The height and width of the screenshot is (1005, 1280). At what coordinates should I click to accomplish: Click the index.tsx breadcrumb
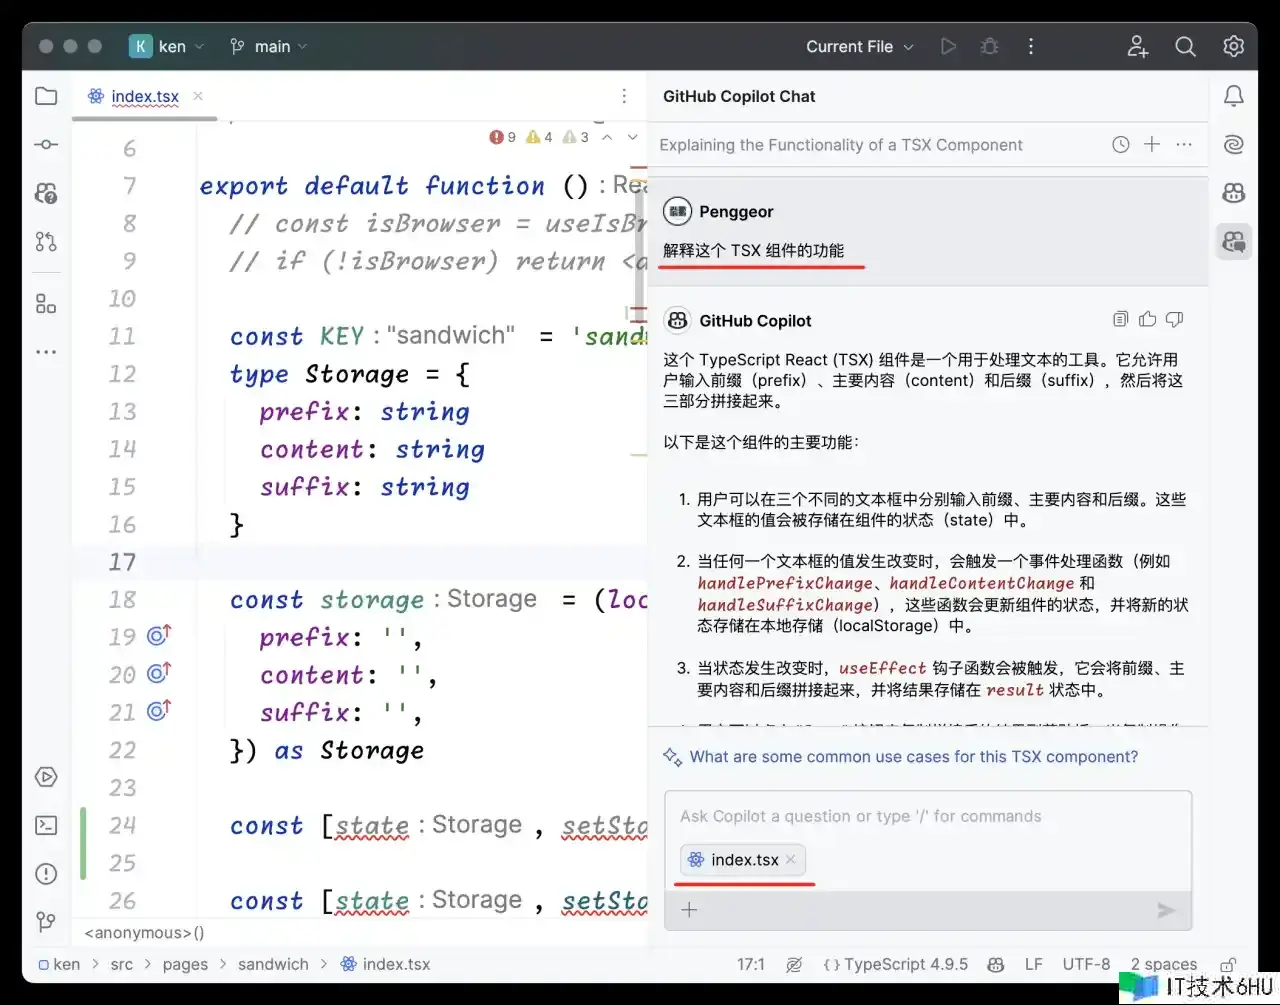385,965
